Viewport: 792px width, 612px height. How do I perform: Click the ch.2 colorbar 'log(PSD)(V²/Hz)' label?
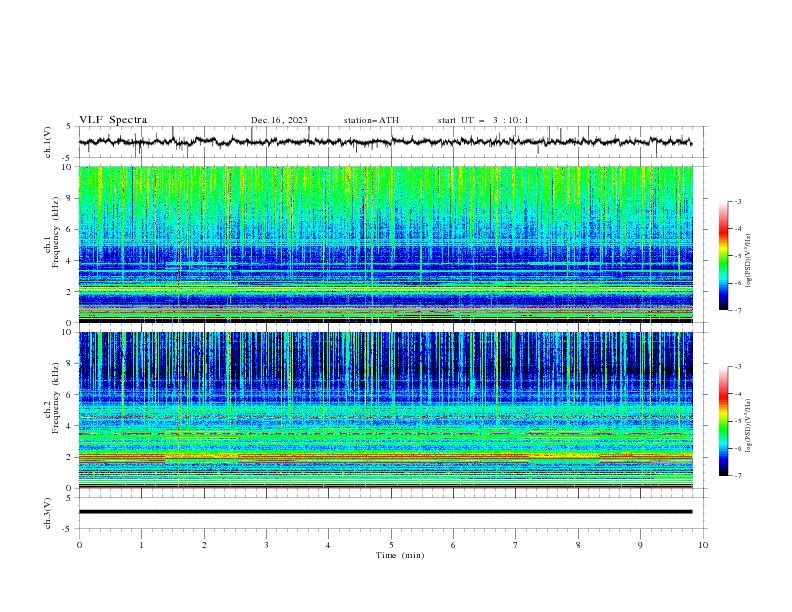749,426
